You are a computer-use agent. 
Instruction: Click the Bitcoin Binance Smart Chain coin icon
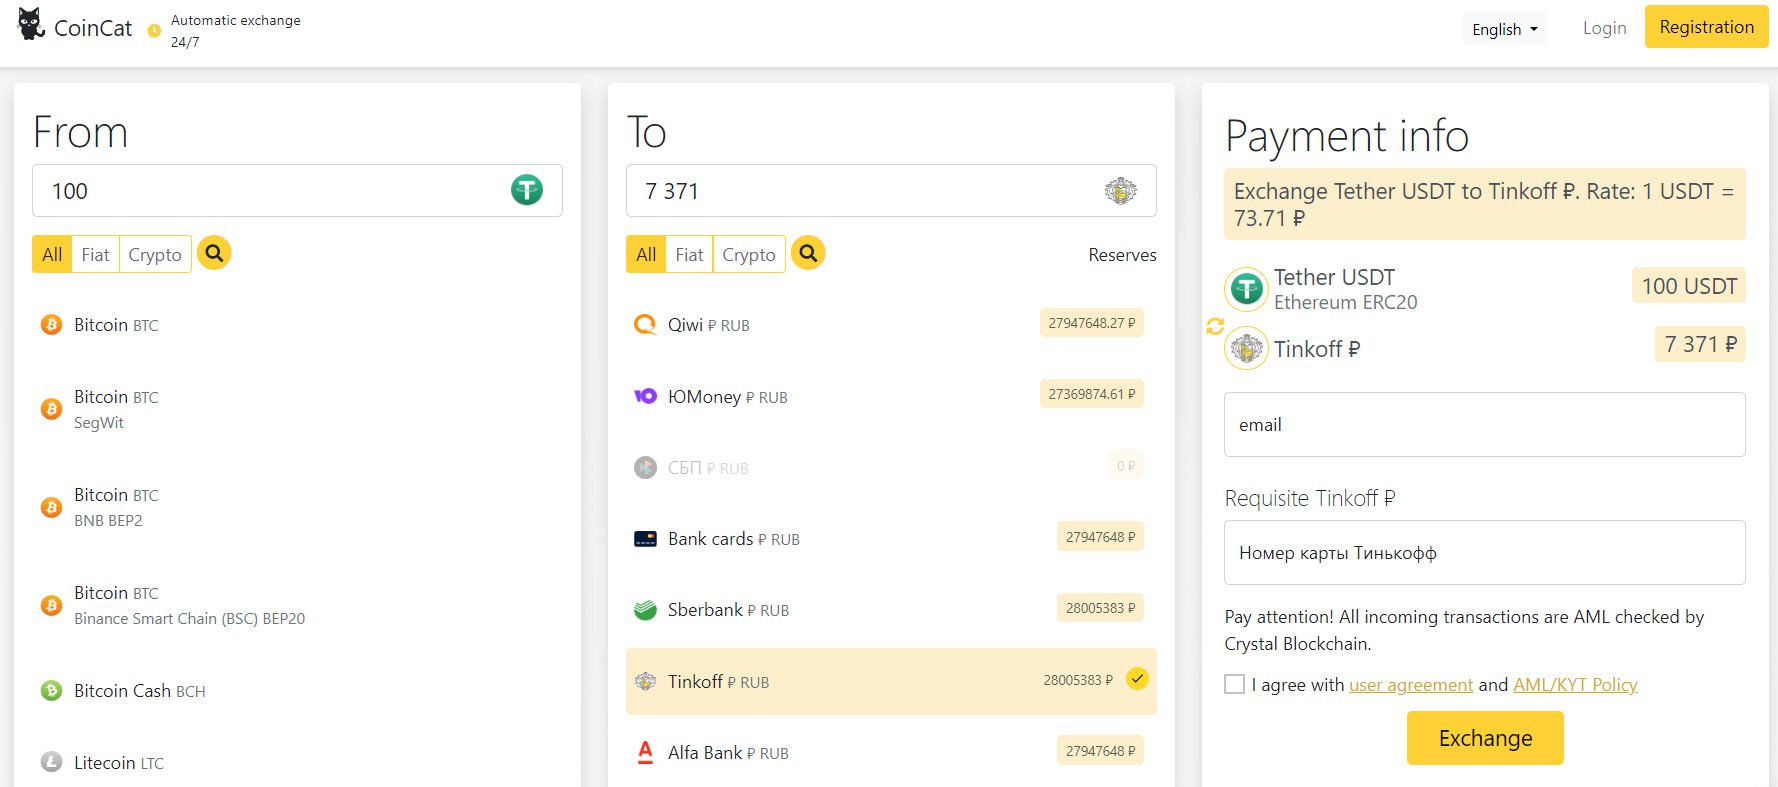[51, 605]
